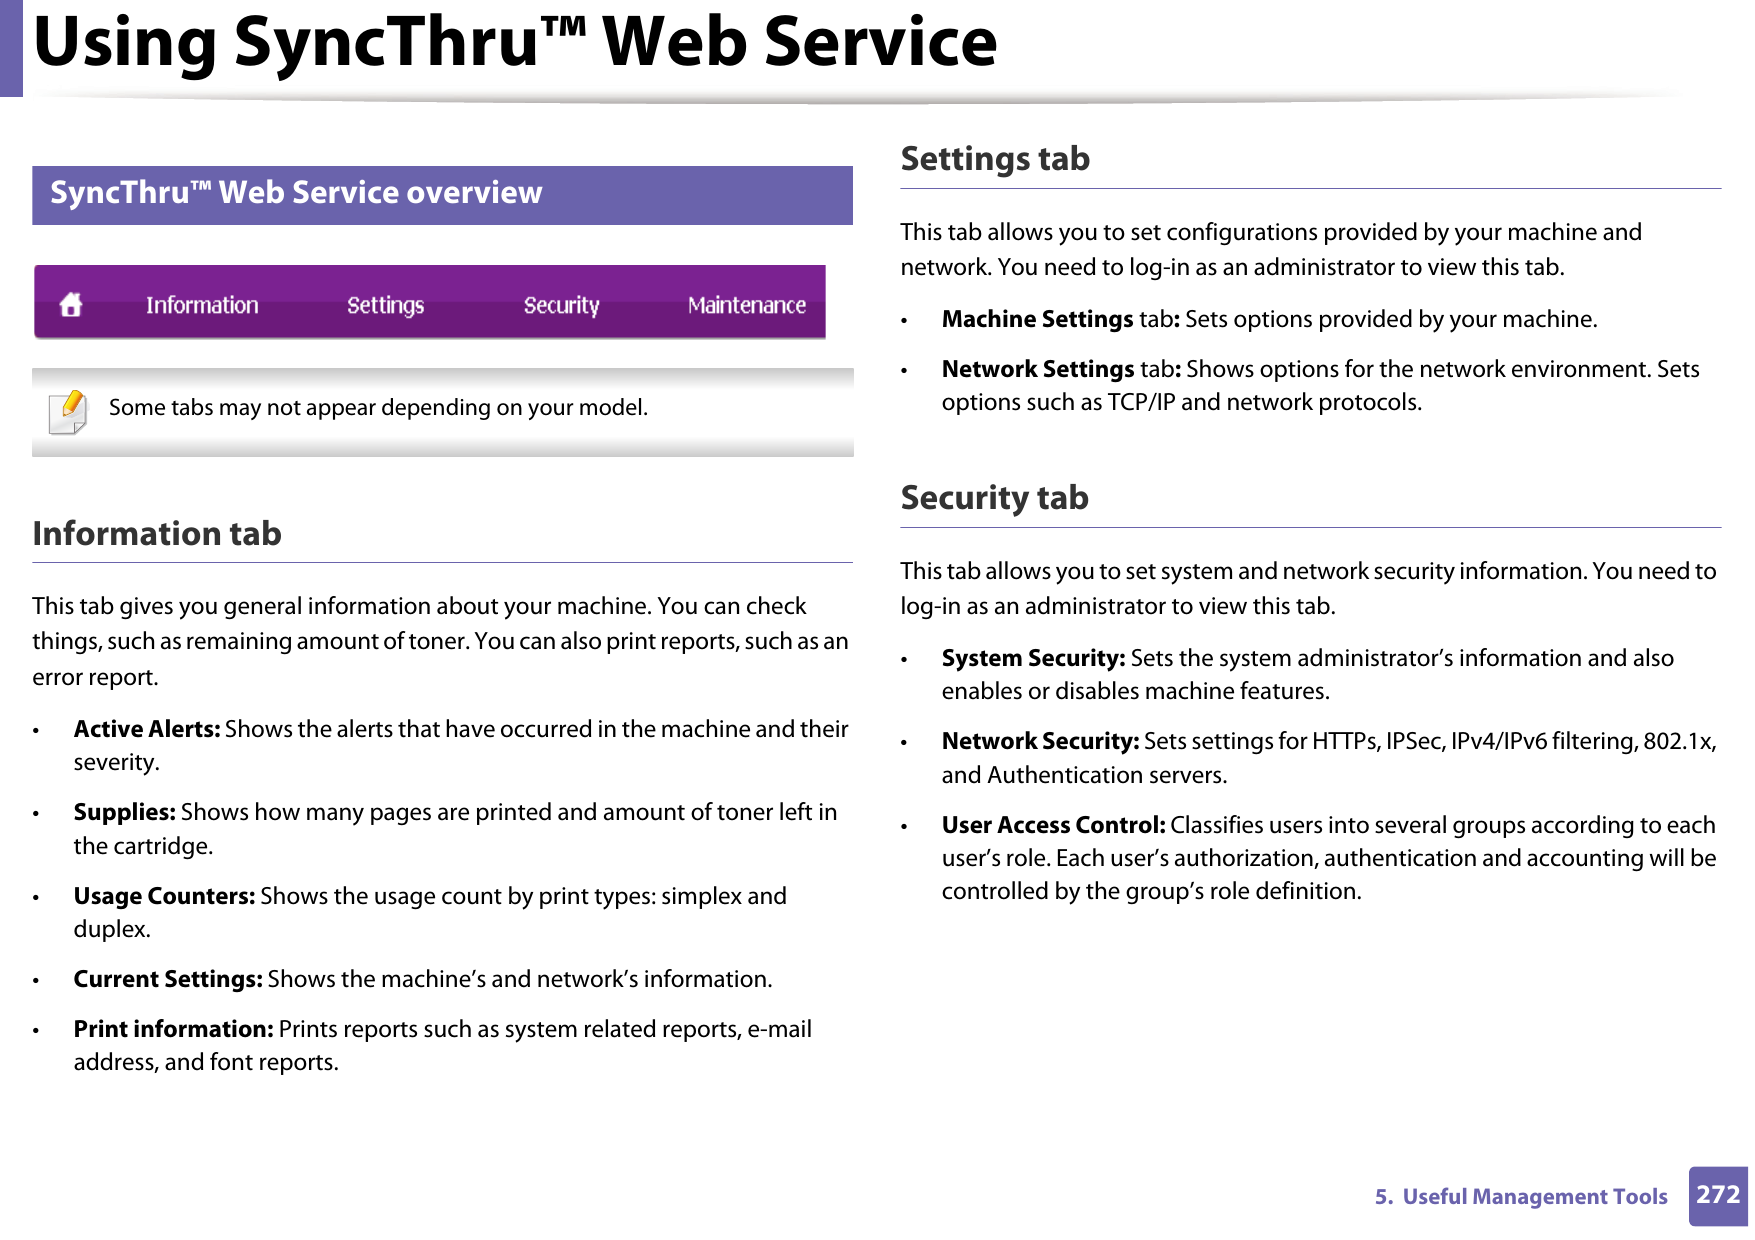Open the Settings tab in the menu bar
Image resolution: width=1755 pixels, height=1240 pixels.
[385, 305]
